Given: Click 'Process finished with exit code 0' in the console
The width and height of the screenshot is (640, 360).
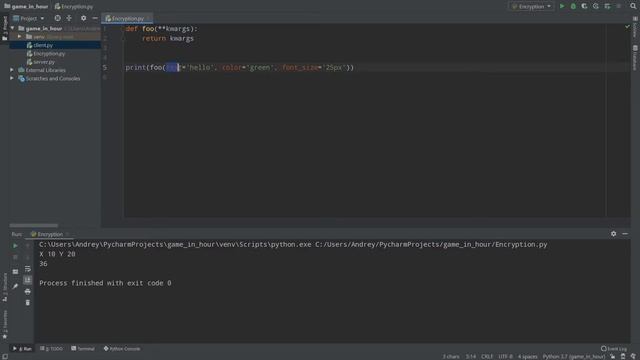Looking at the screenshot, I should [x=105, y=283].
